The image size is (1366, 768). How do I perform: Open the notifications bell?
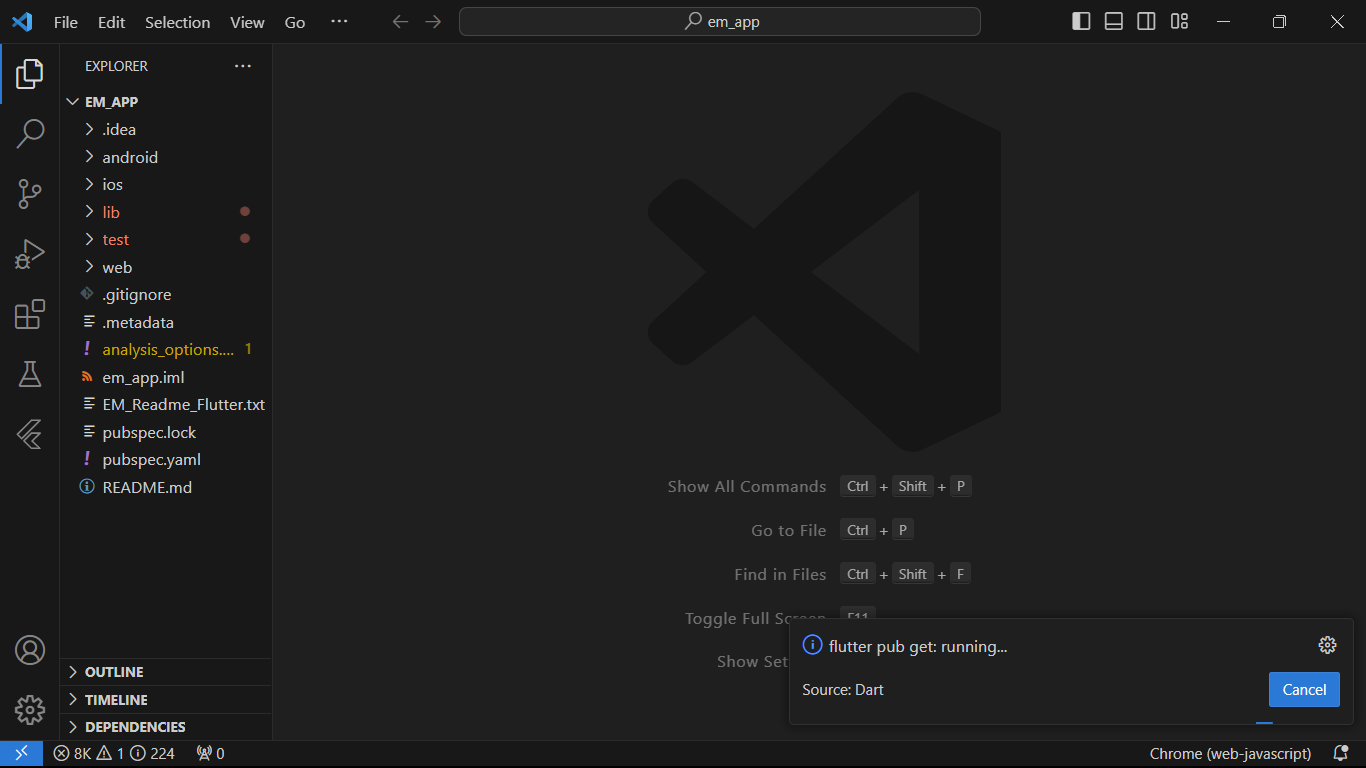1341,753
